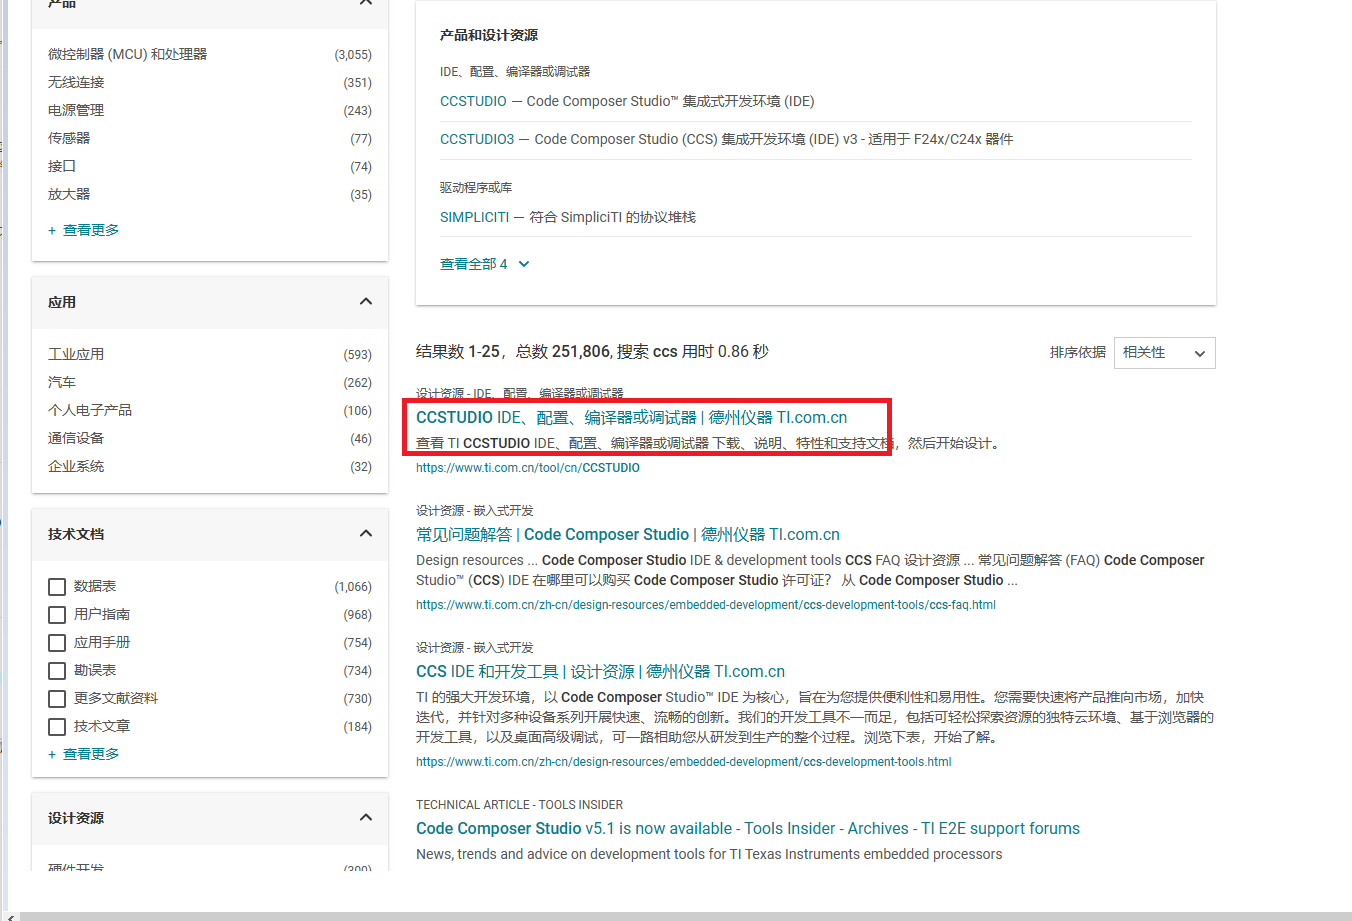Show more product categories via 查看更多
Viewport: 1352px width, 921px height.
coord(84,230)
